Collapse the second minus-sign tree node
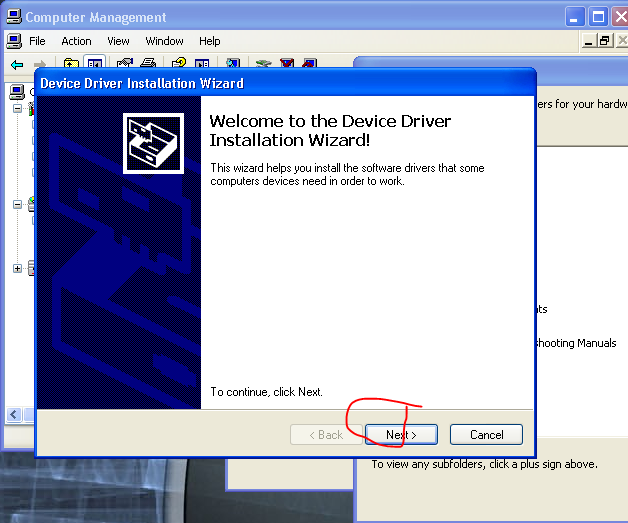The image size is (628, 523). coord(17,204)
